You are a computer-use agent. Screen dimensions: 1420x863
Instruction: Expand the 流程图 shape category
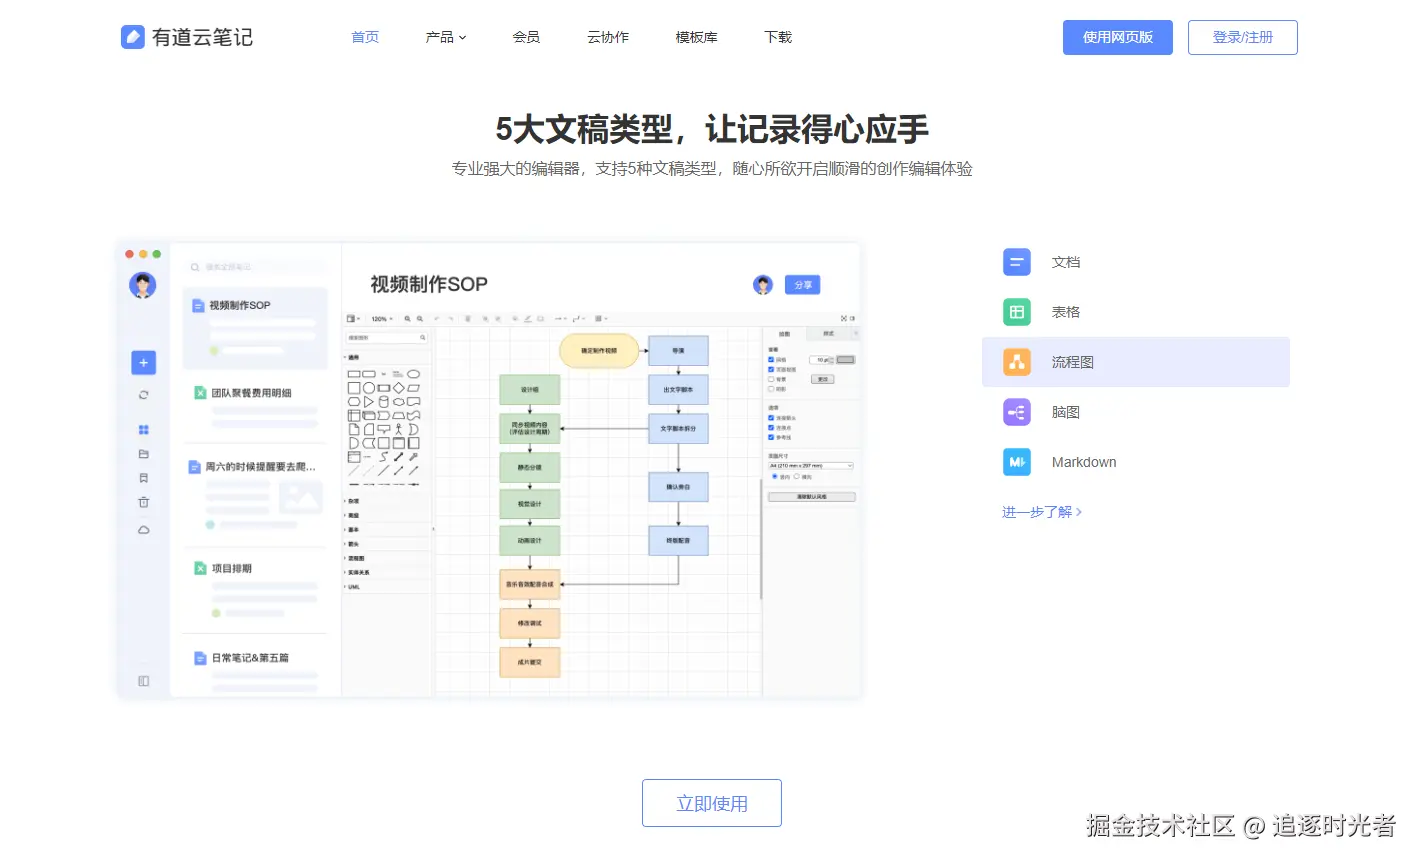click(x=353, y=558)
